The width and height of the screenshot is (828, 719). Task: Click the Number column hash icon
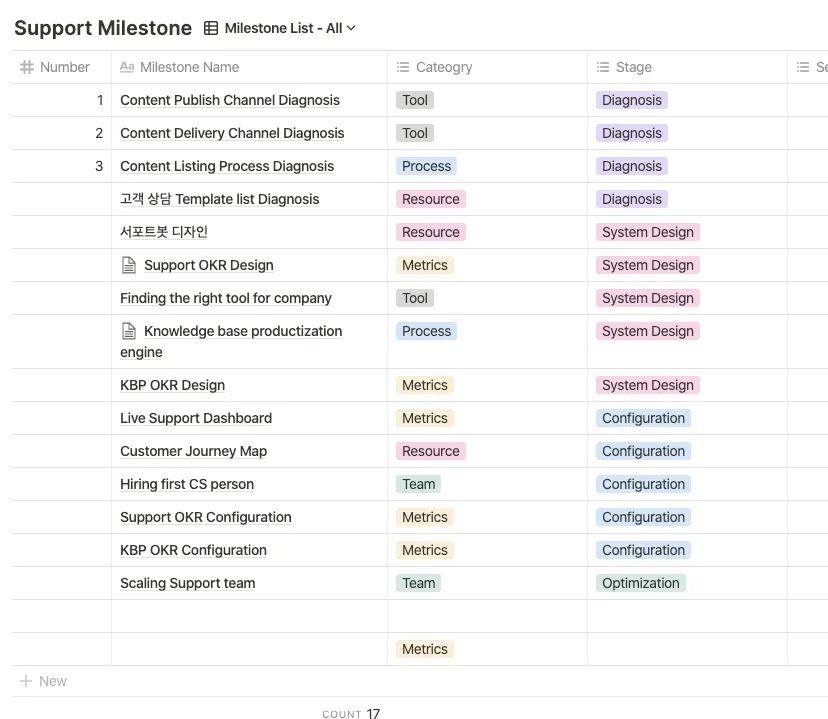coord(27,67)
